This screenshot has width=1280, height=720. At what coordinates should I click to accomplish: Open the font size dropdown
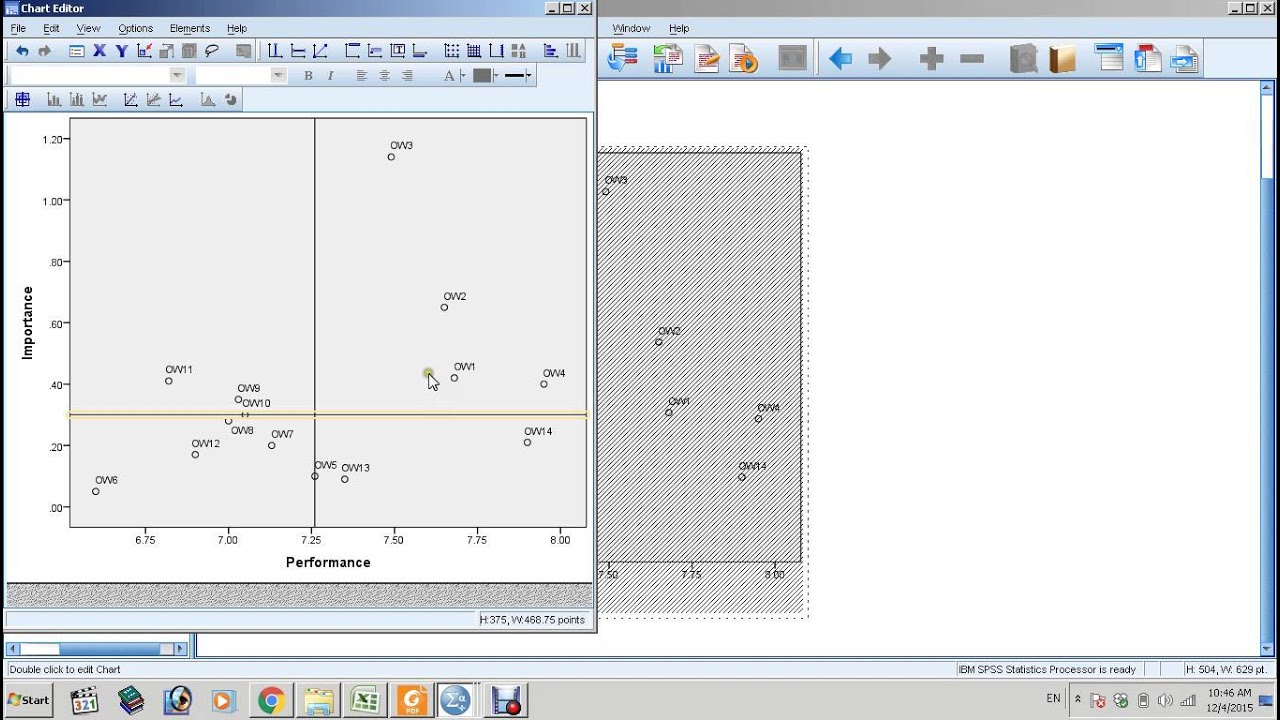point(279,75)
